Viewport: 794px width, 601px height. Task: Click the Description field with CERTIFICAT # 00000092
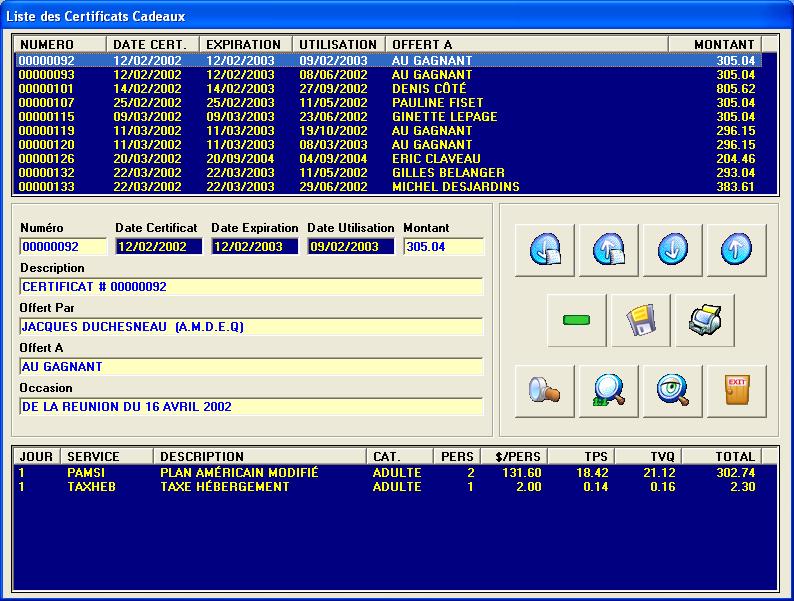[x=250, y=287]
